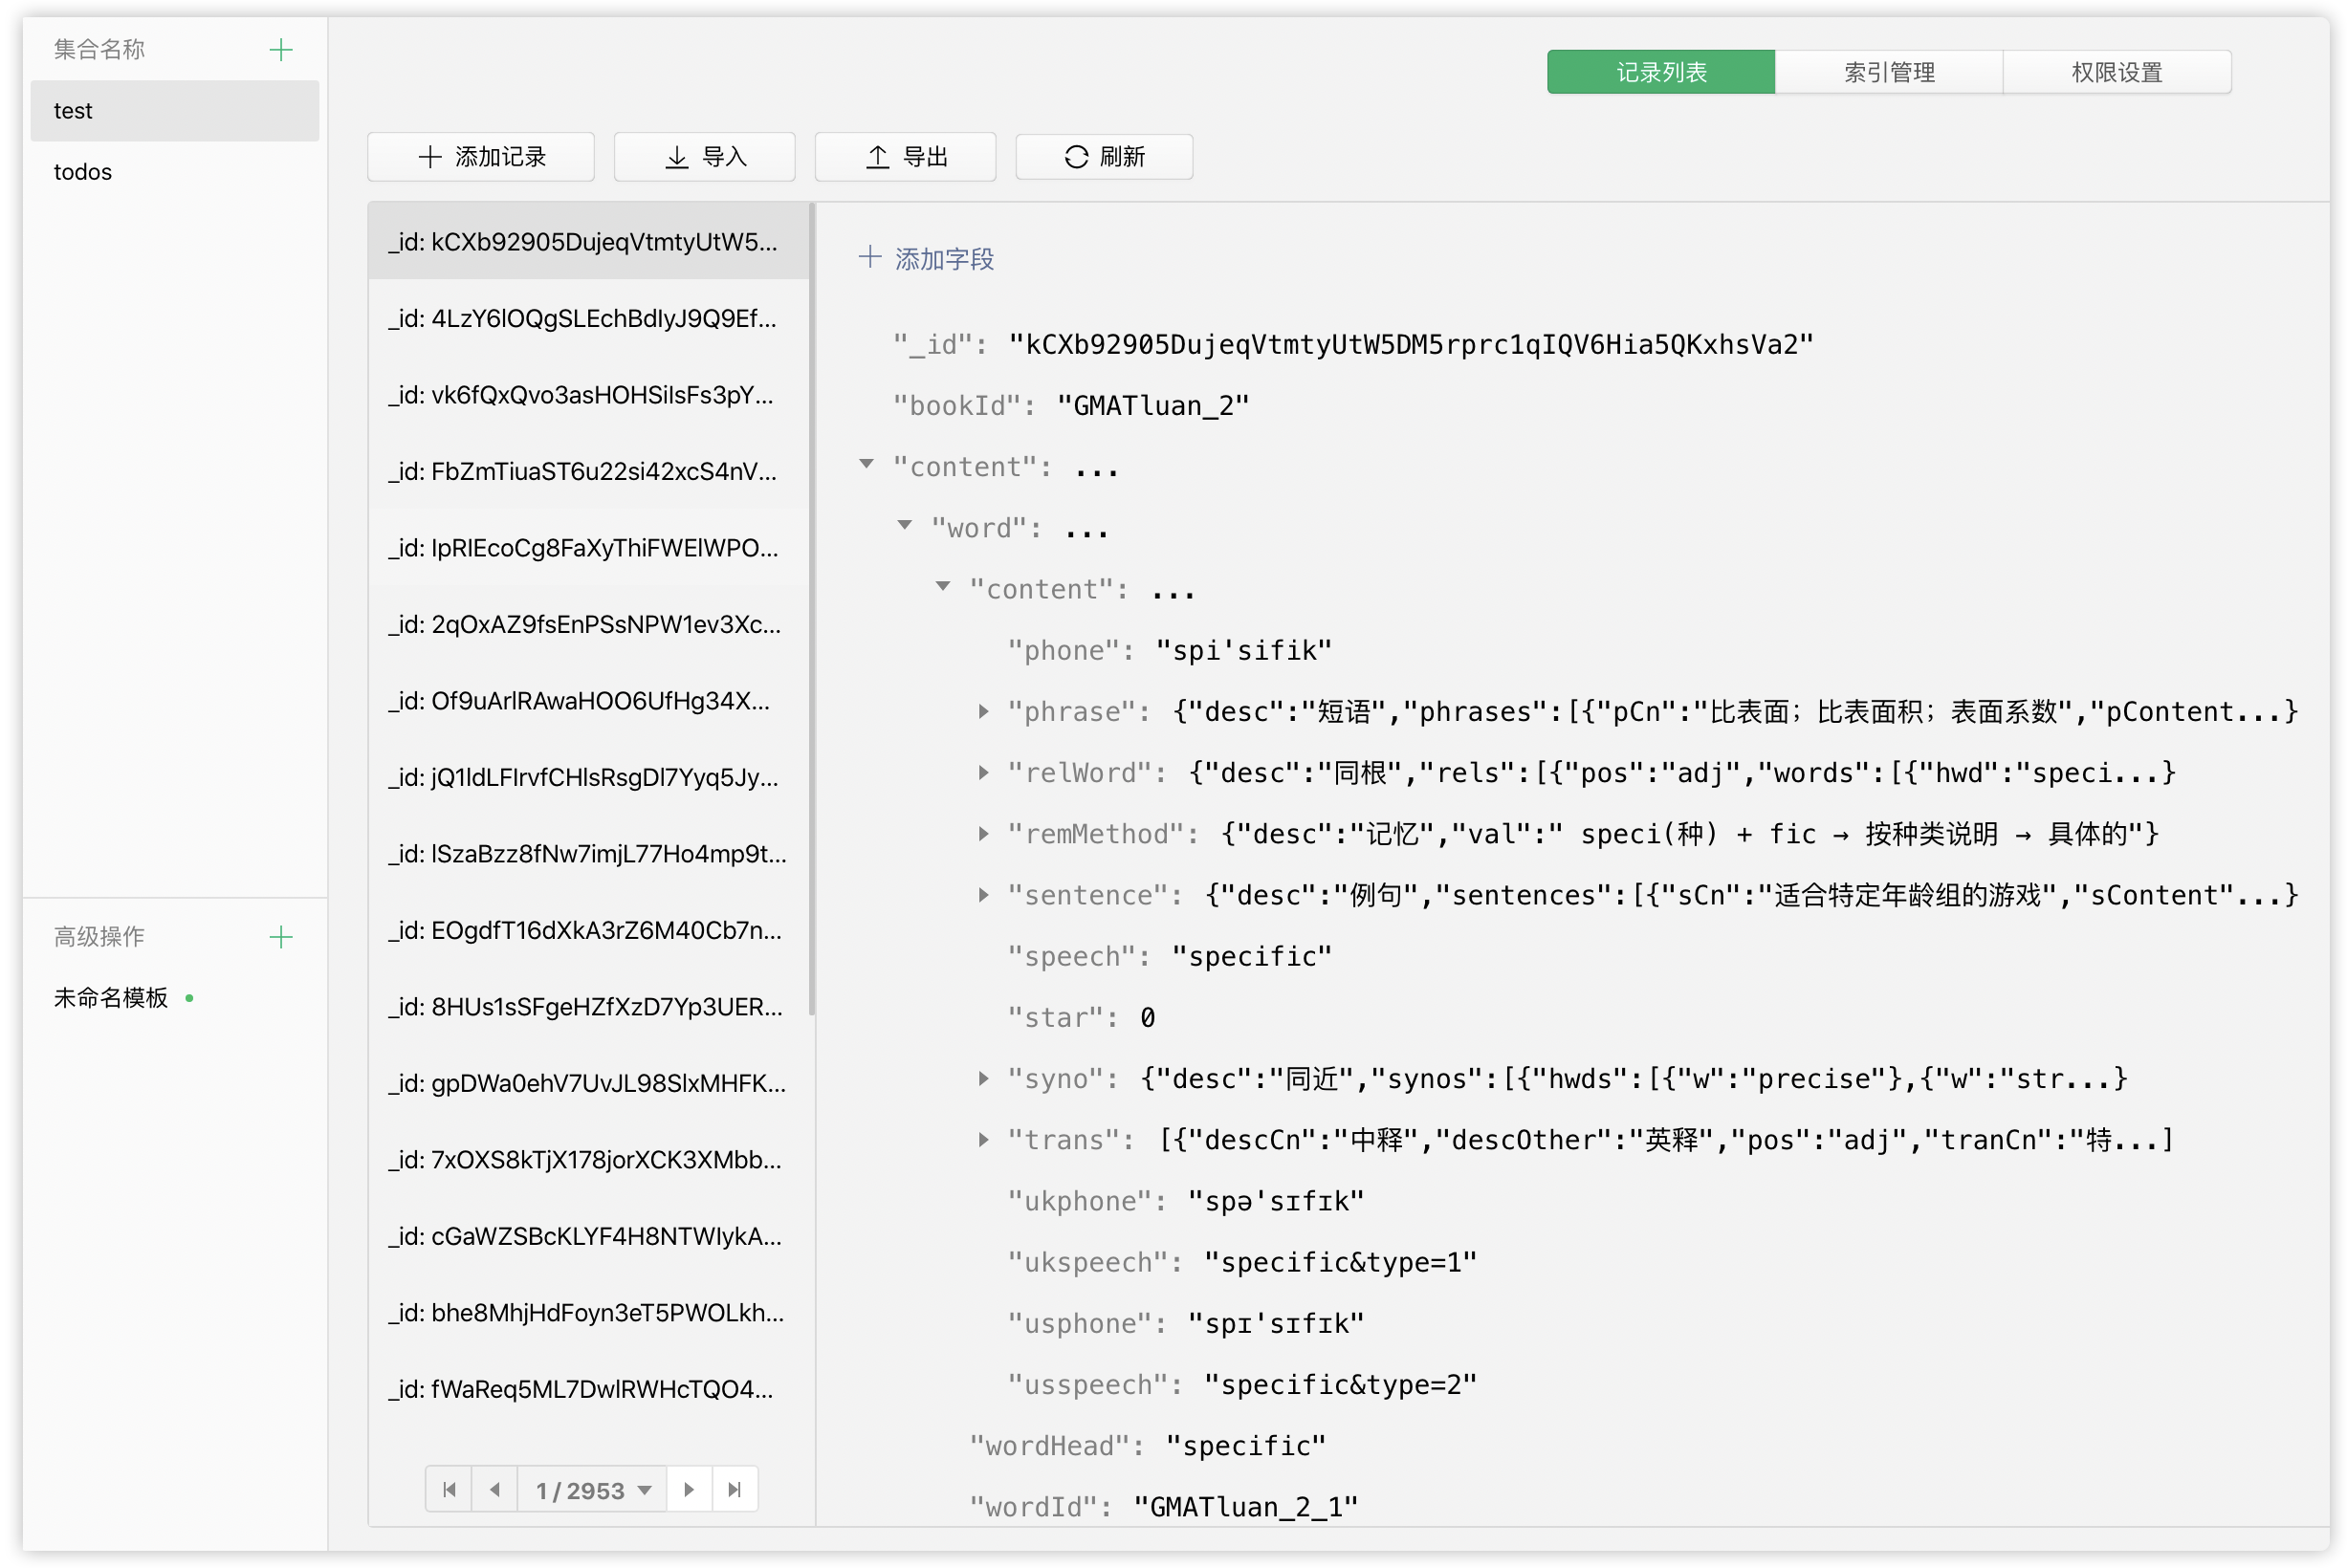The width and height of the screenshot is (2347, 1568).
Task: Click 添加记录 button
Action: tap(481, 157)
